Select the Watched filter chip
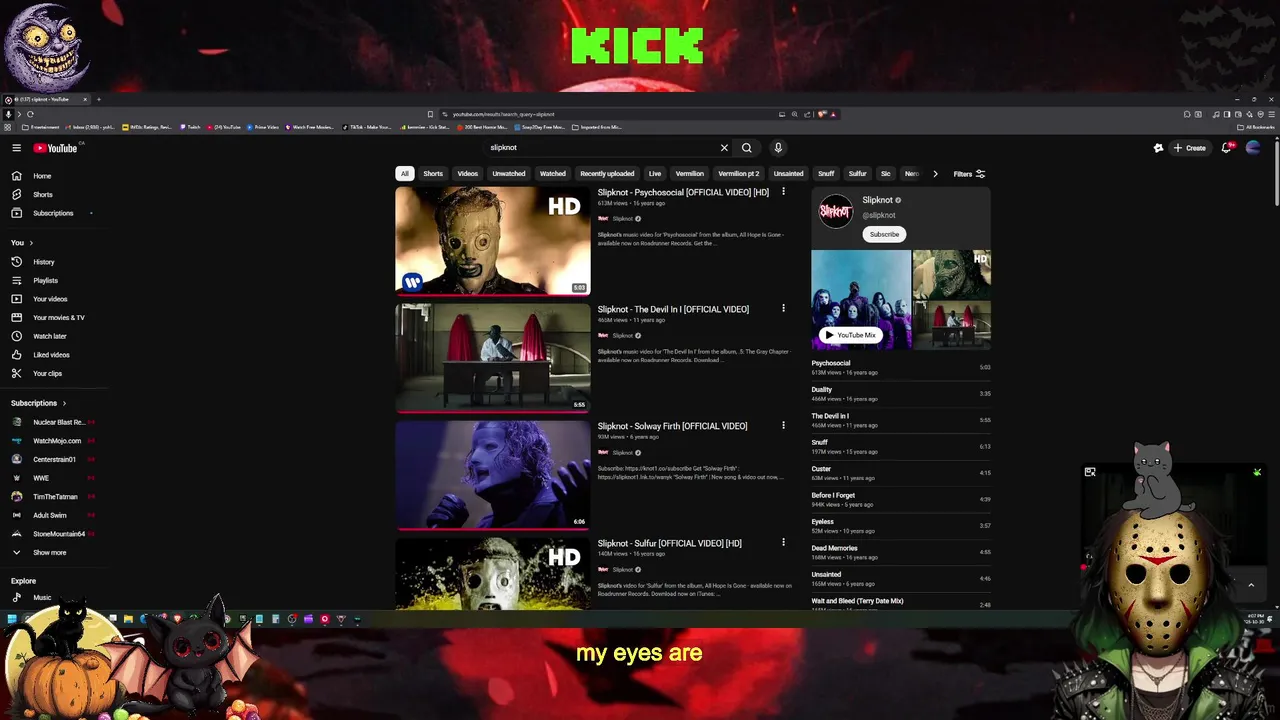The width and height of the screenshot is (1280, 720). 553,174
